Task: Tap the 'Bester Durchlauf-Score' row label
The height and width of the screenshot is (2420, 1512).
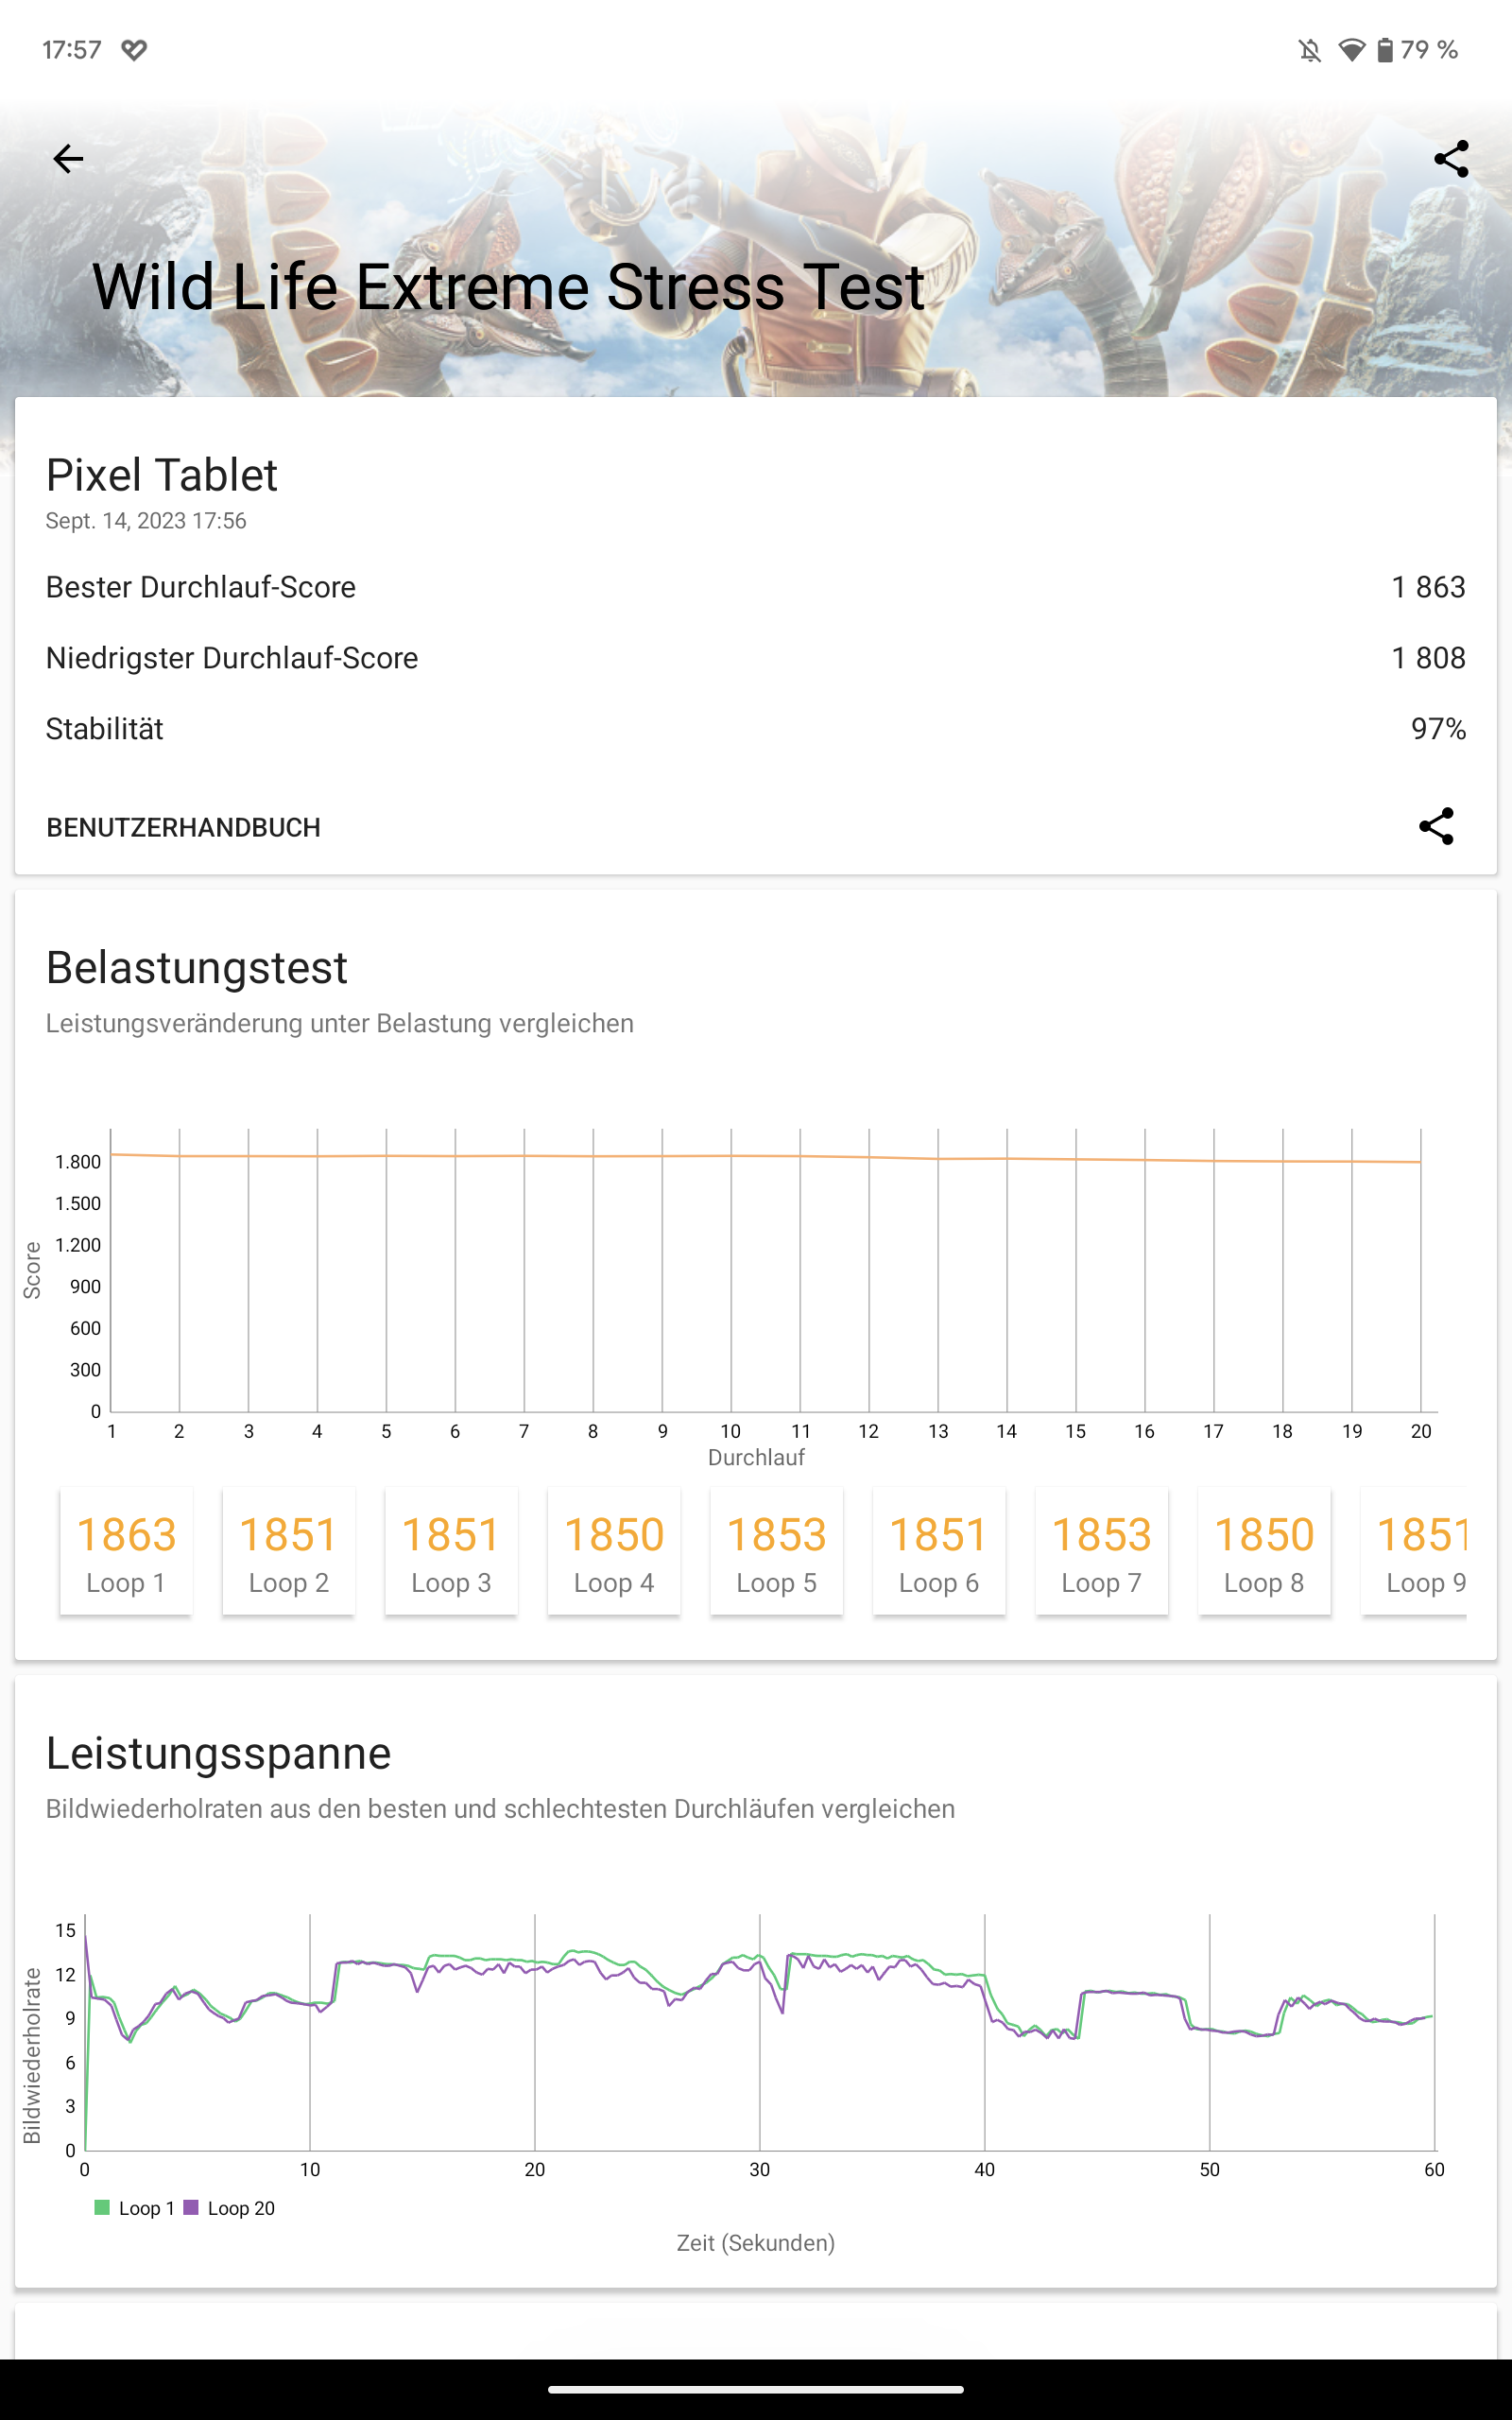Action: (x=200, y=587)
